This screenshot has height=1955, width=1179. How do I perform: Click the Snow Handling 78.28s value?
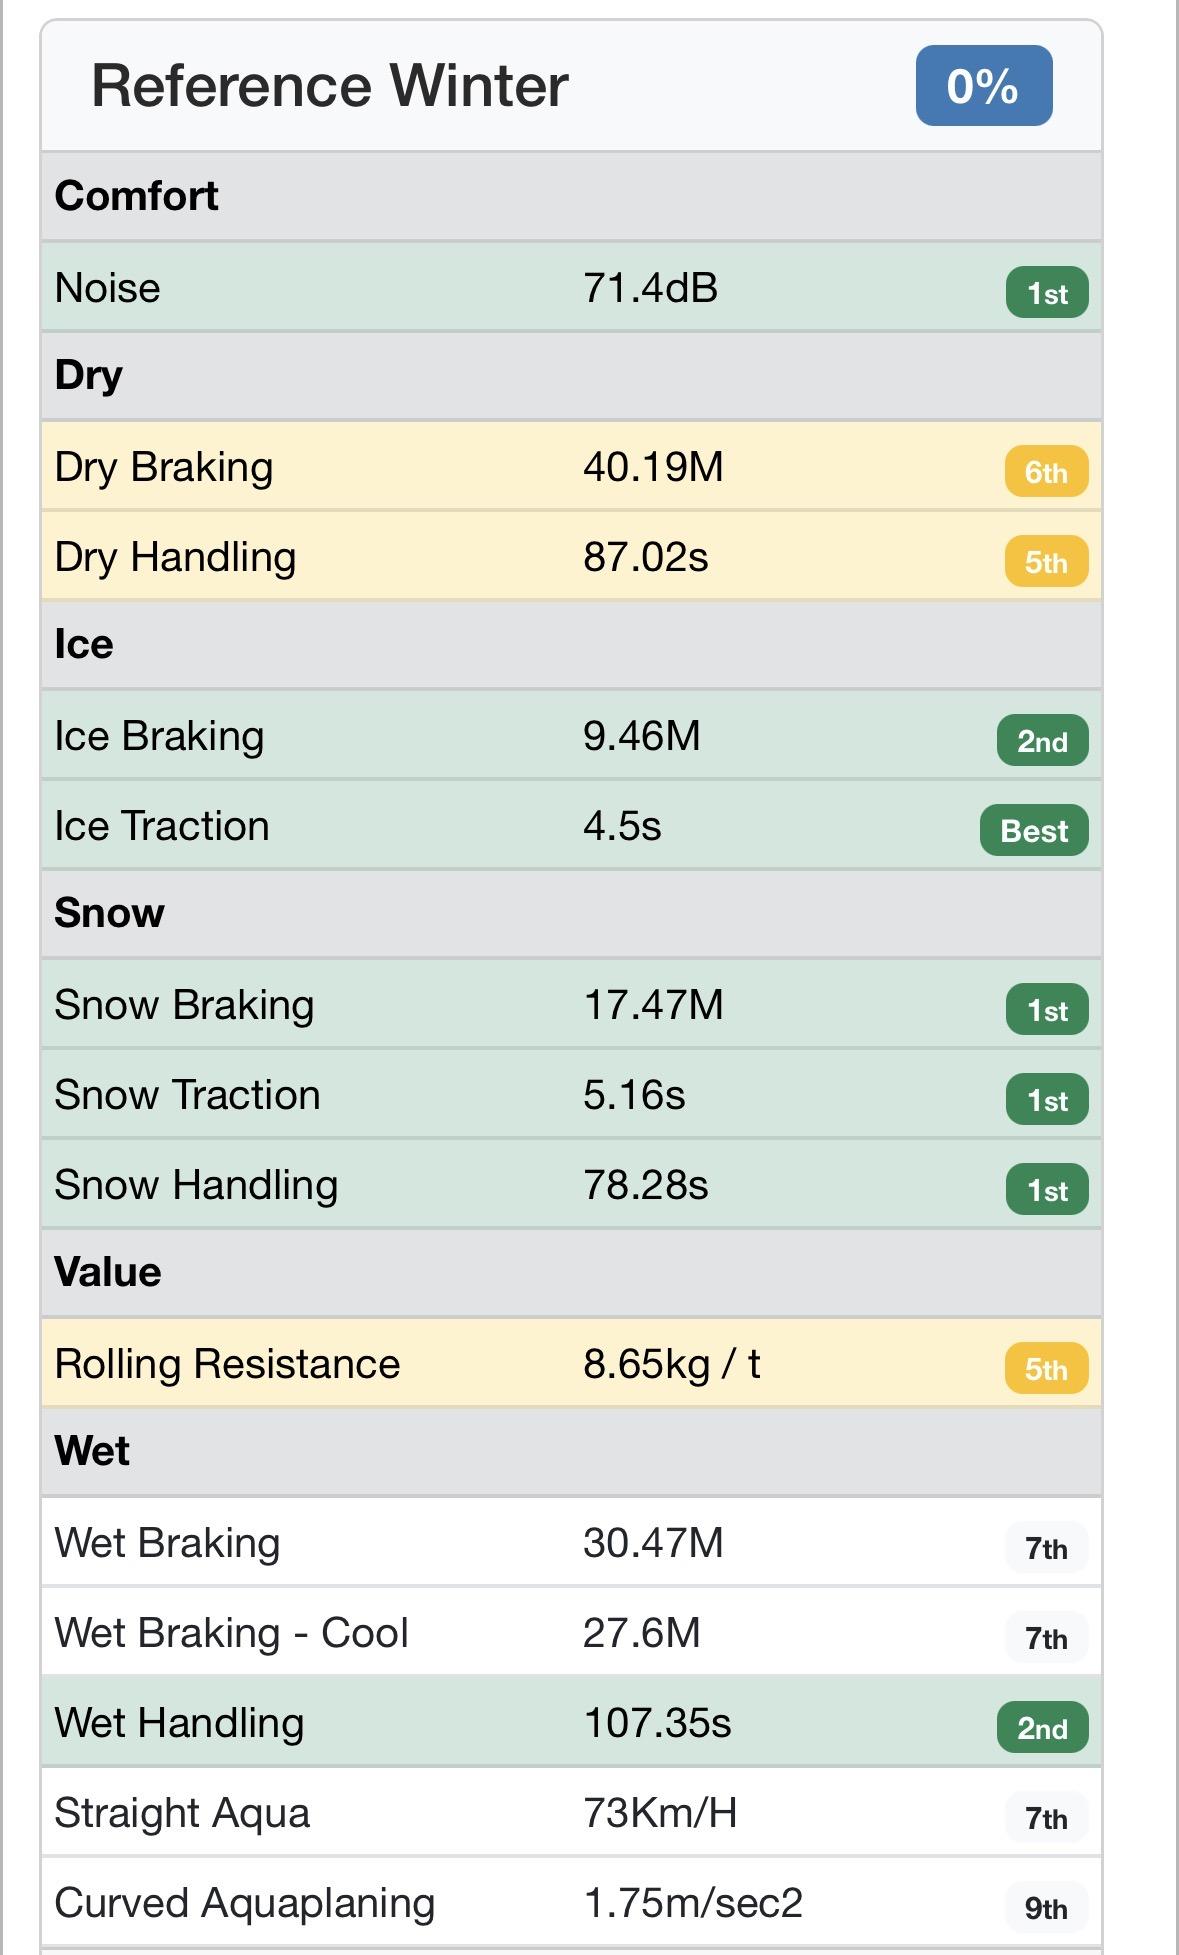click(645, 1185)
